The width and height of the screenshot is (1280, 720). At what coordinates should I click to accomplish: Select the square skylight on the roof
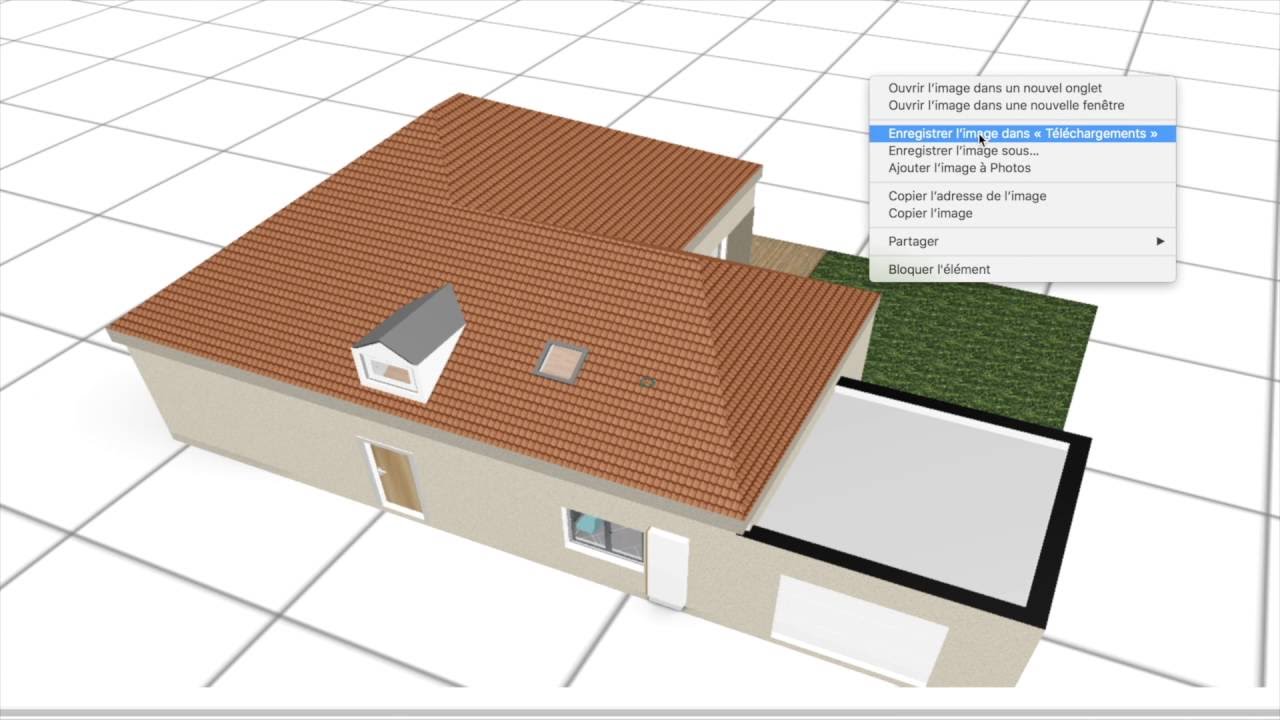[x=560, y=360]
